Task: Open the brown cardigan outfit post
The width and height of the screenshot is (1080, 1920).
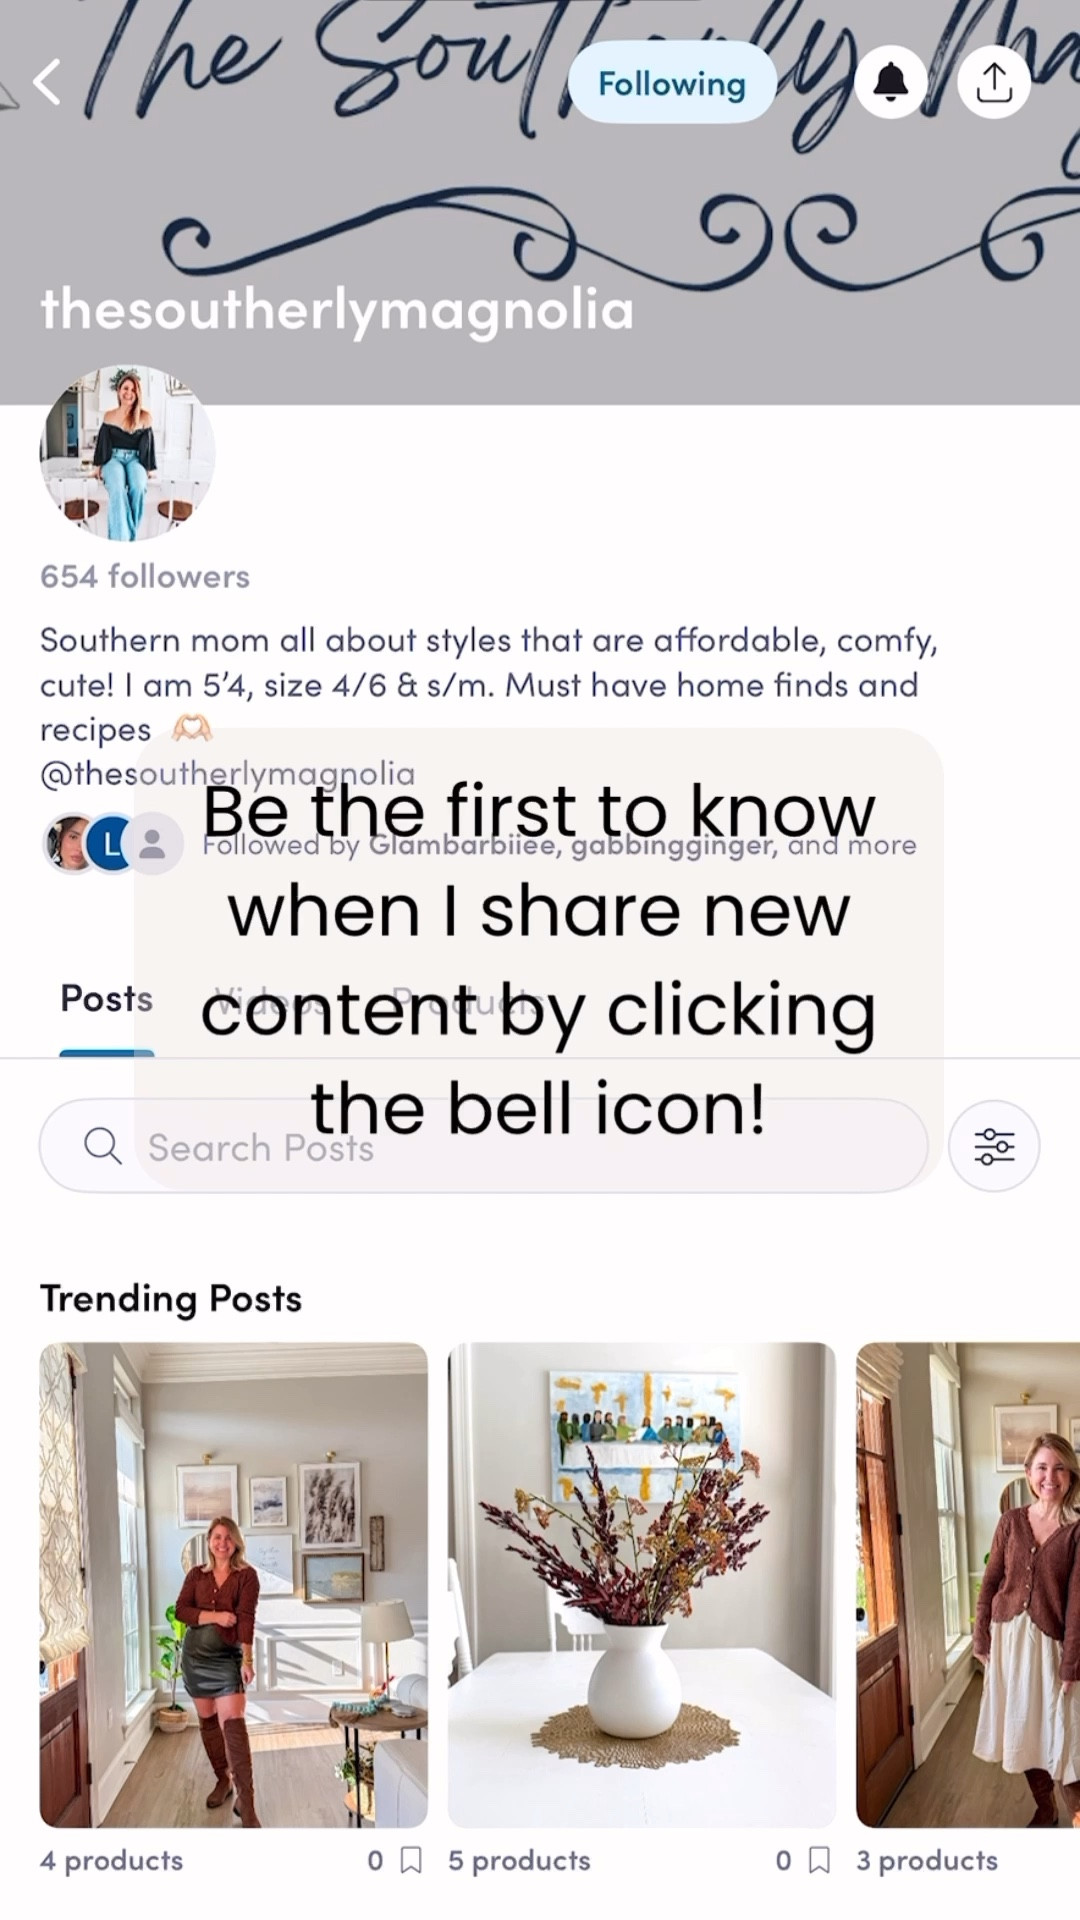Action: coord(968,1585)
